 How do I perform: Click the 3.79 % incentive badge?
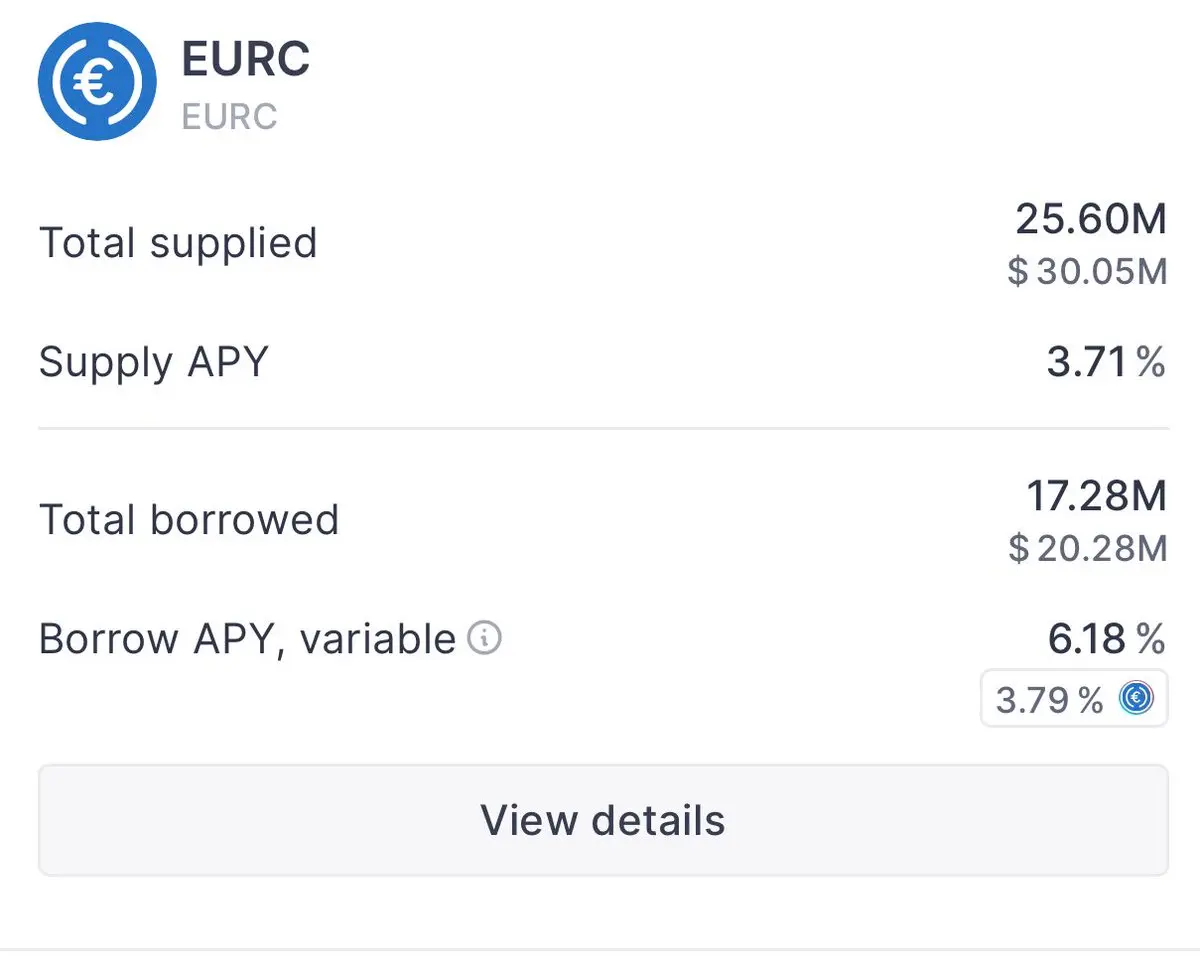point(1074,698)
